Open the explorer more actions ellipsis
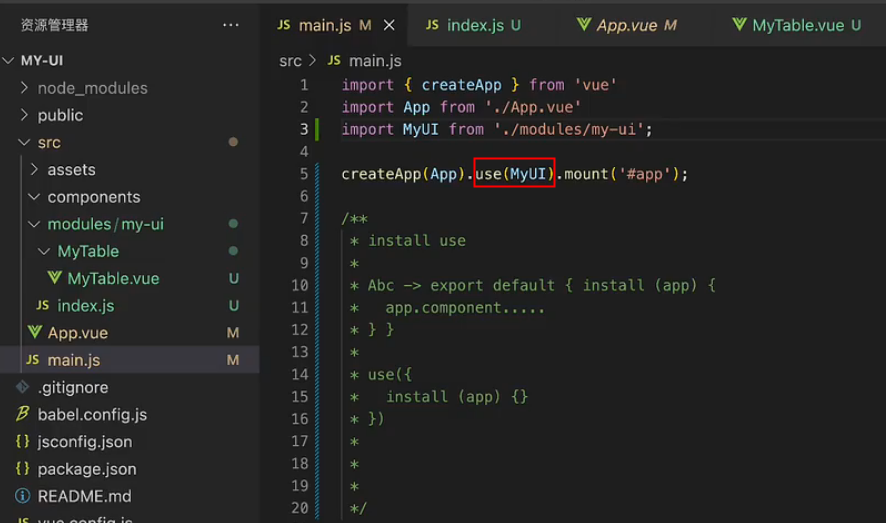The image size is (886, 523). 231,25
